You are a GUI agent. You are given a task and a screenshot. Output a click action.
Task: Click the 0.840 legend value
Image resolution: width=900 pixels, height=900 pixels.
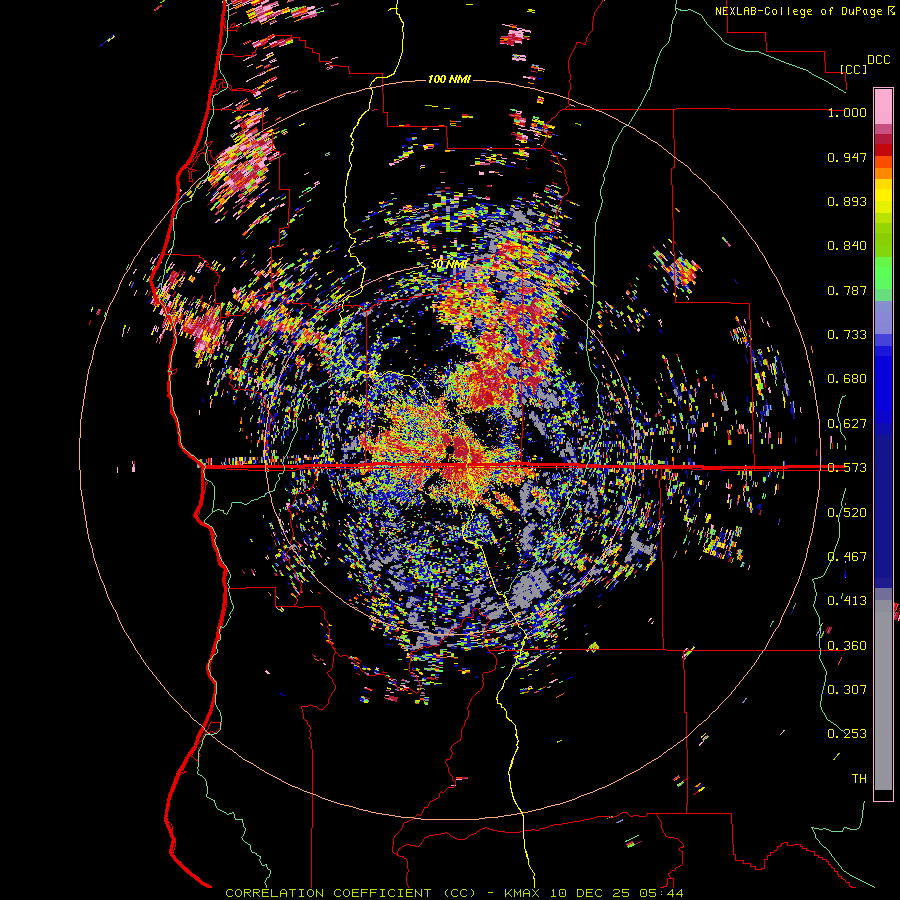[847, 246]
